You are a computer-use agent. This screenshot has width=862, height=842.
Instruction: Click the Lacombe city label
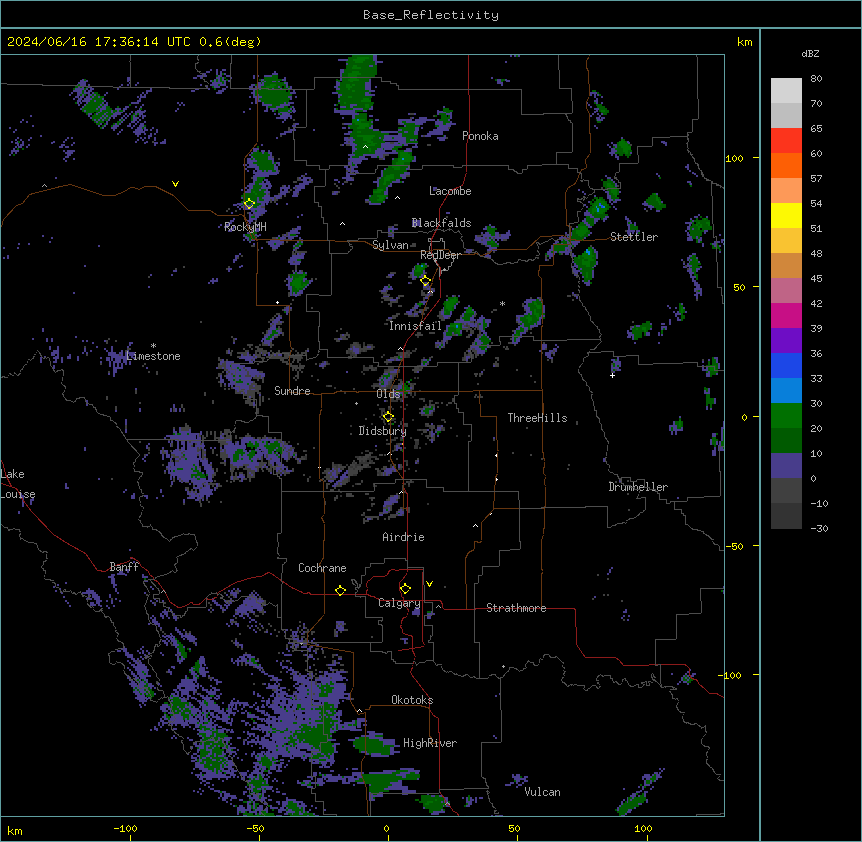point(450,191)
